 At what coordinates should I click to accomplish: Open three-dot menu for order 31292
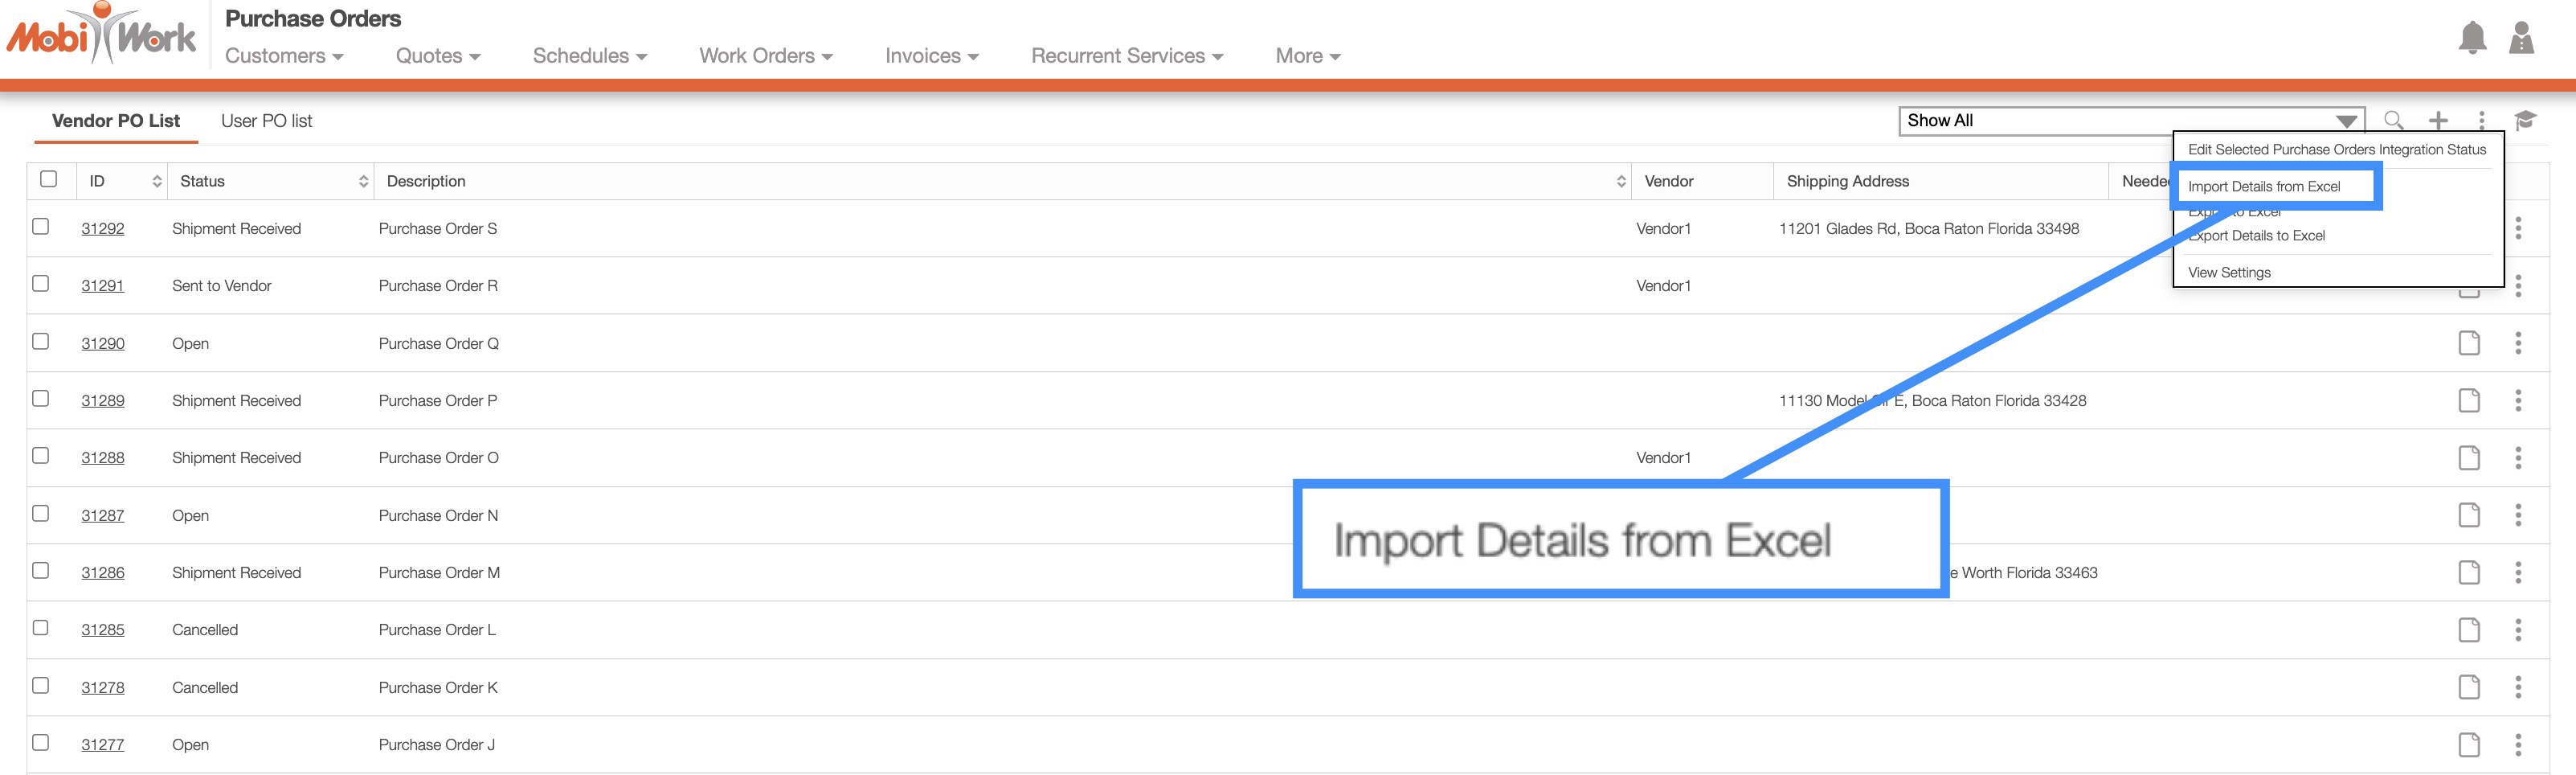click(2517, 229)
